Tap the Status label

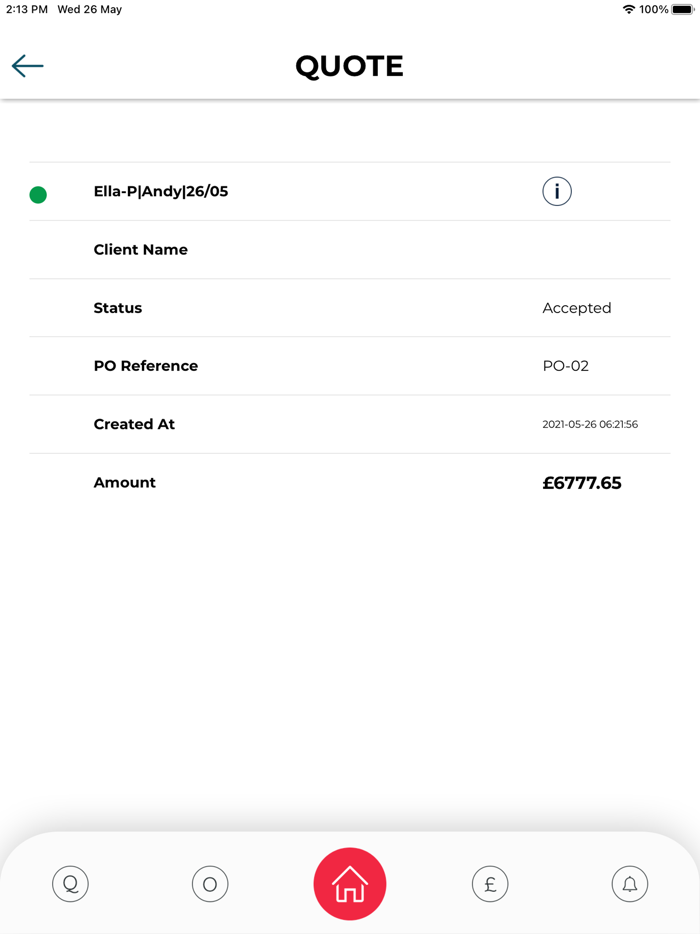coord(118,308)
